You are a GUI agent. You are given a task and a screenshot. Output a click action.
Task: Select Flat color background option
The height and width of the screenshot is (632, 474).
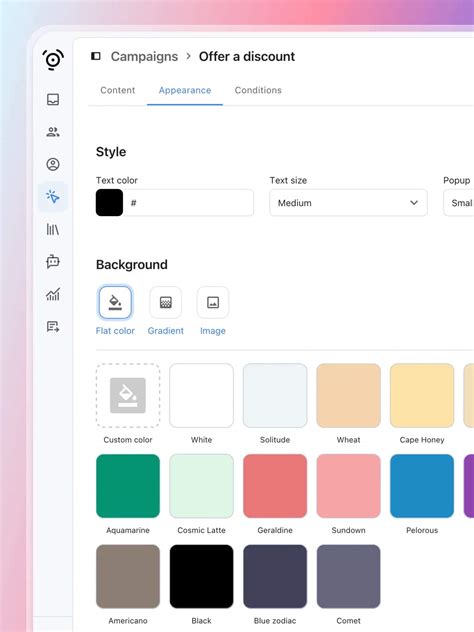click(115, 302)
